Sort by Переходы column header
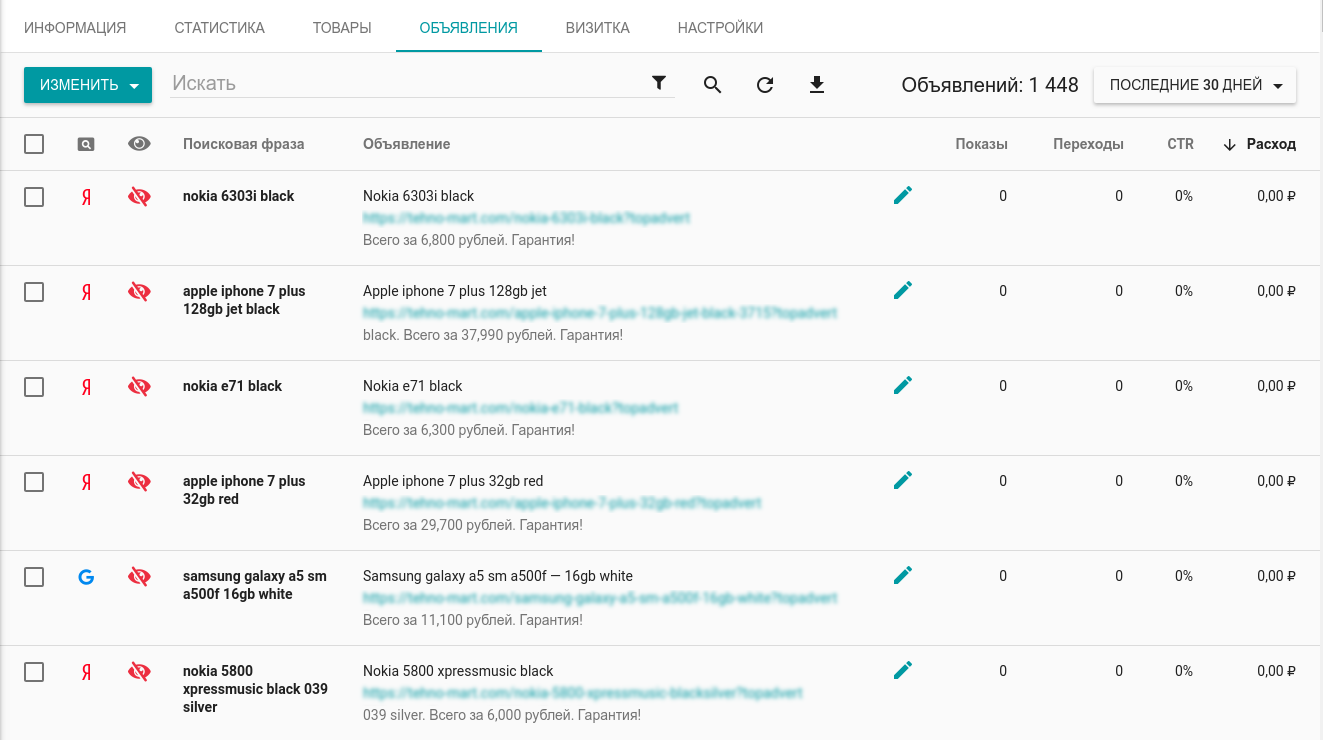 1088,144
